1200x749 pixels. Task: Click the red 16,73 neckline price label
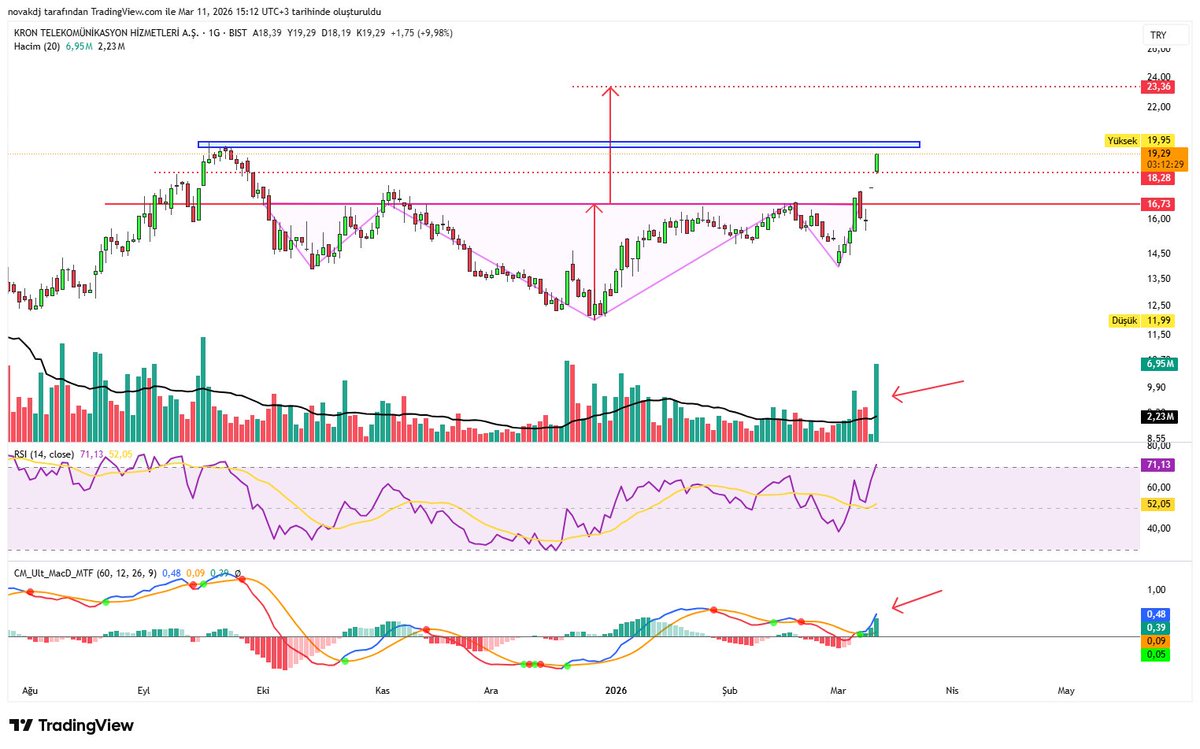(1158, 203)
